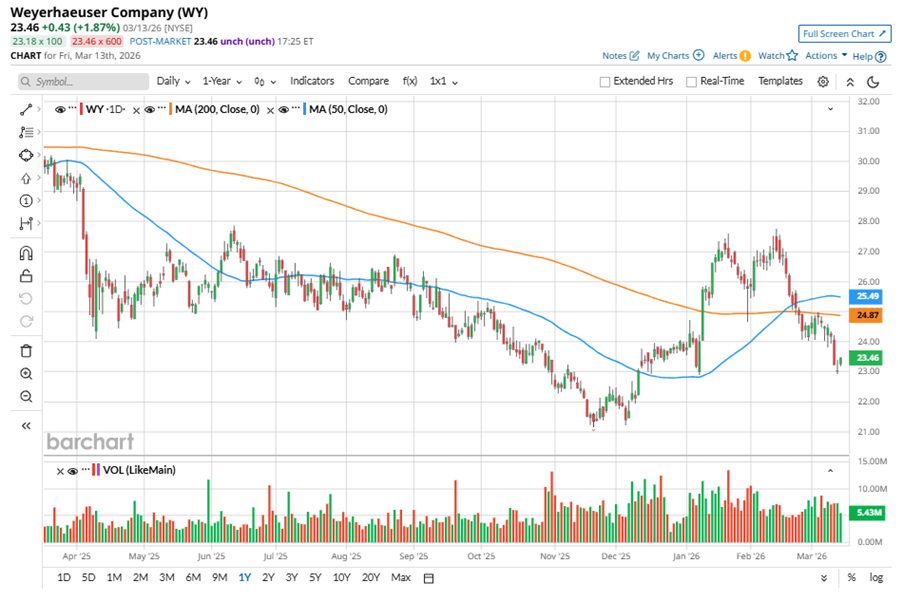Screen dimensions: 903x601
Task: Add to My Charts plus icon
Action: (698, 55)
